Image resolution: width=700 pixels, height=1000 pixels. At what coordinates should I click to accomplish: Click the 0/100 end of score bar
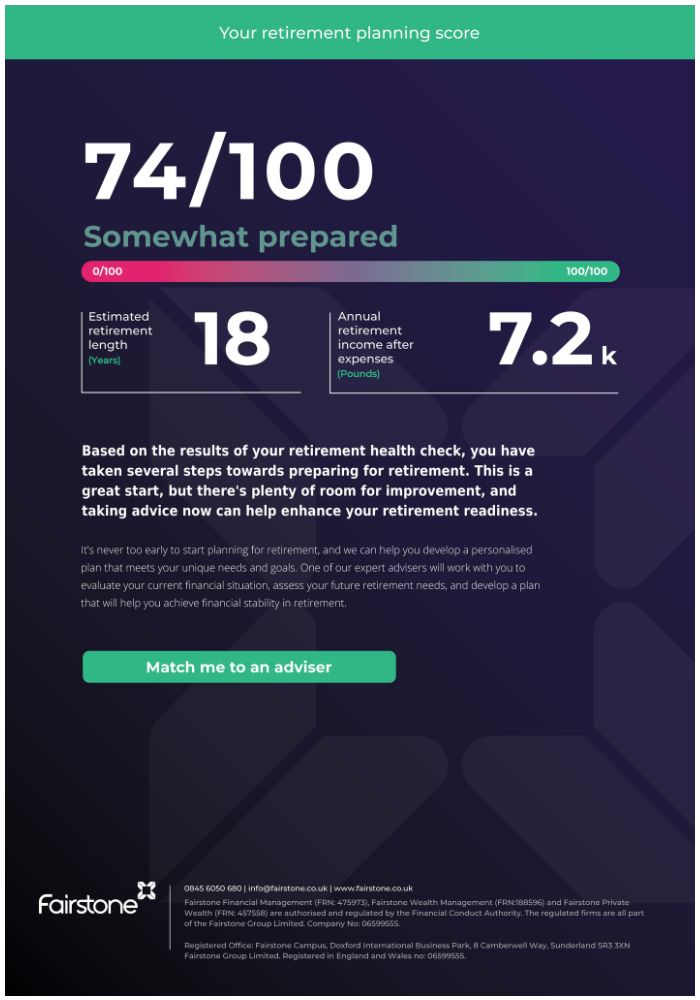(x=107, y=271)
